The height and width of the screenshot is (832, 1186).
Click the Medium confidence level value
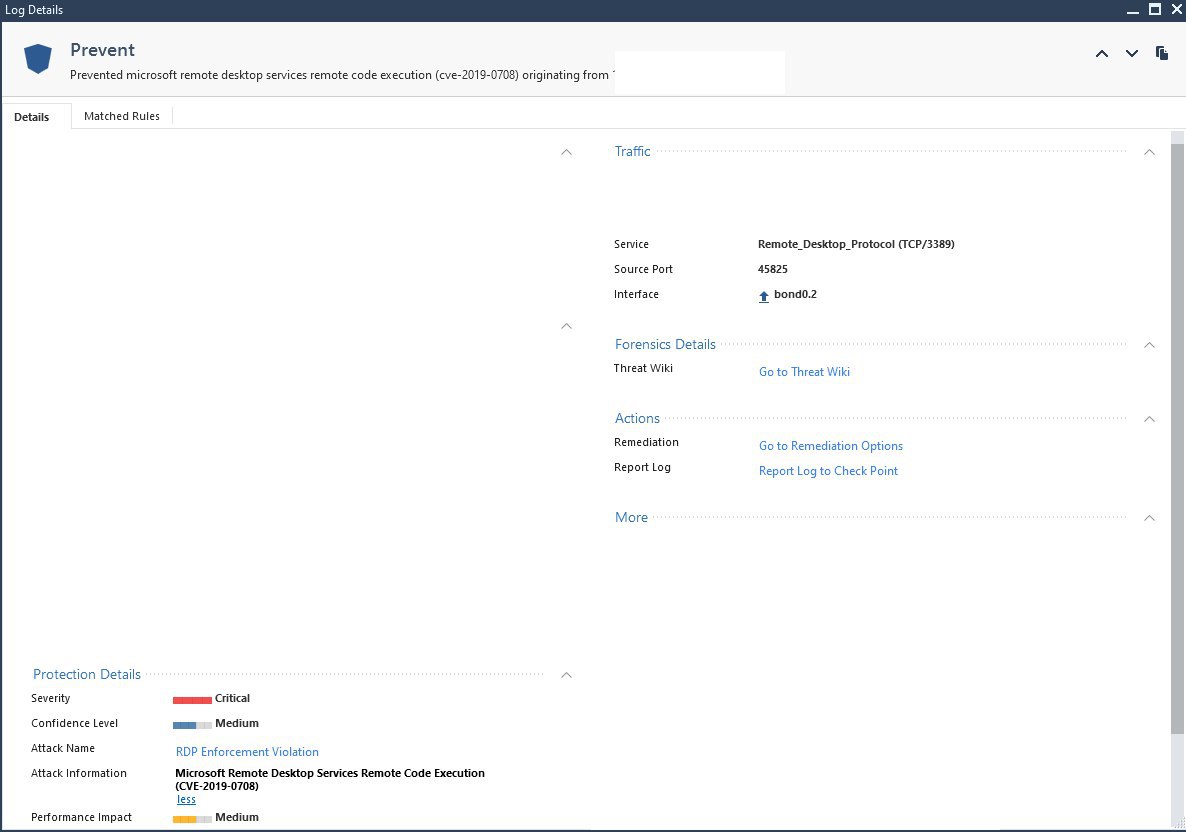[237, 723]
